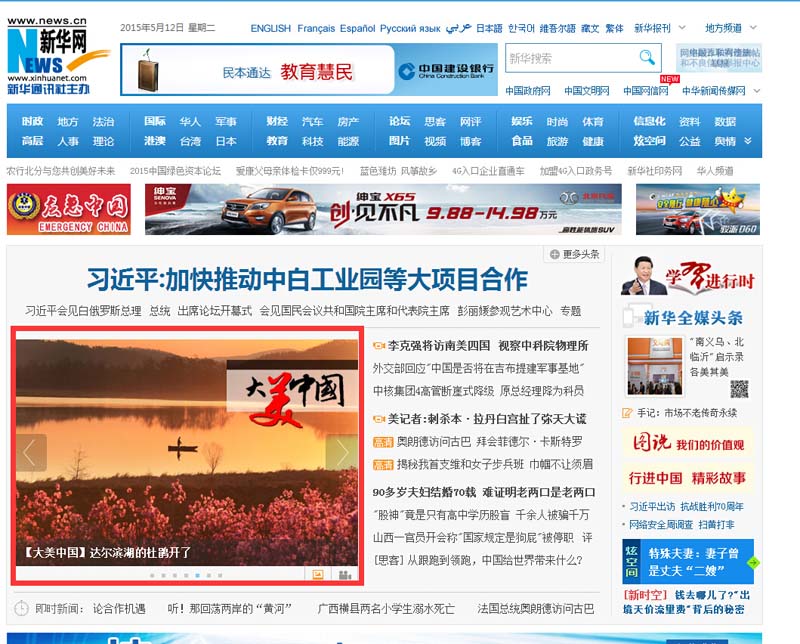Click the QR code image in sidebar
Screen dimensions: 800x644
[739, 388]
